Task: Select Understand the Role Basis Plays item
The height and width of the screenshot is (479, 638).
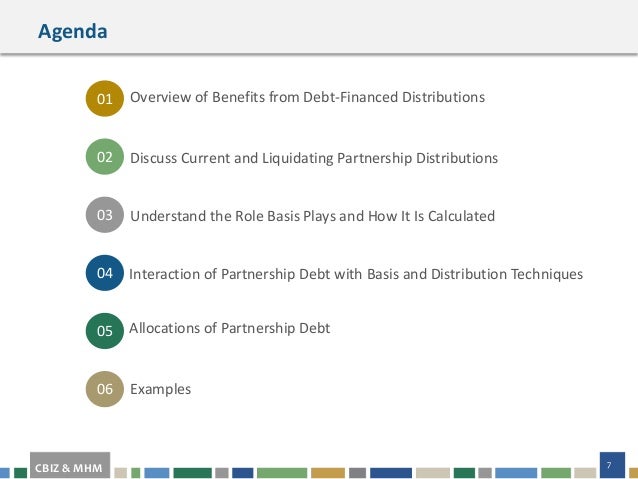Action: [312, 216]
